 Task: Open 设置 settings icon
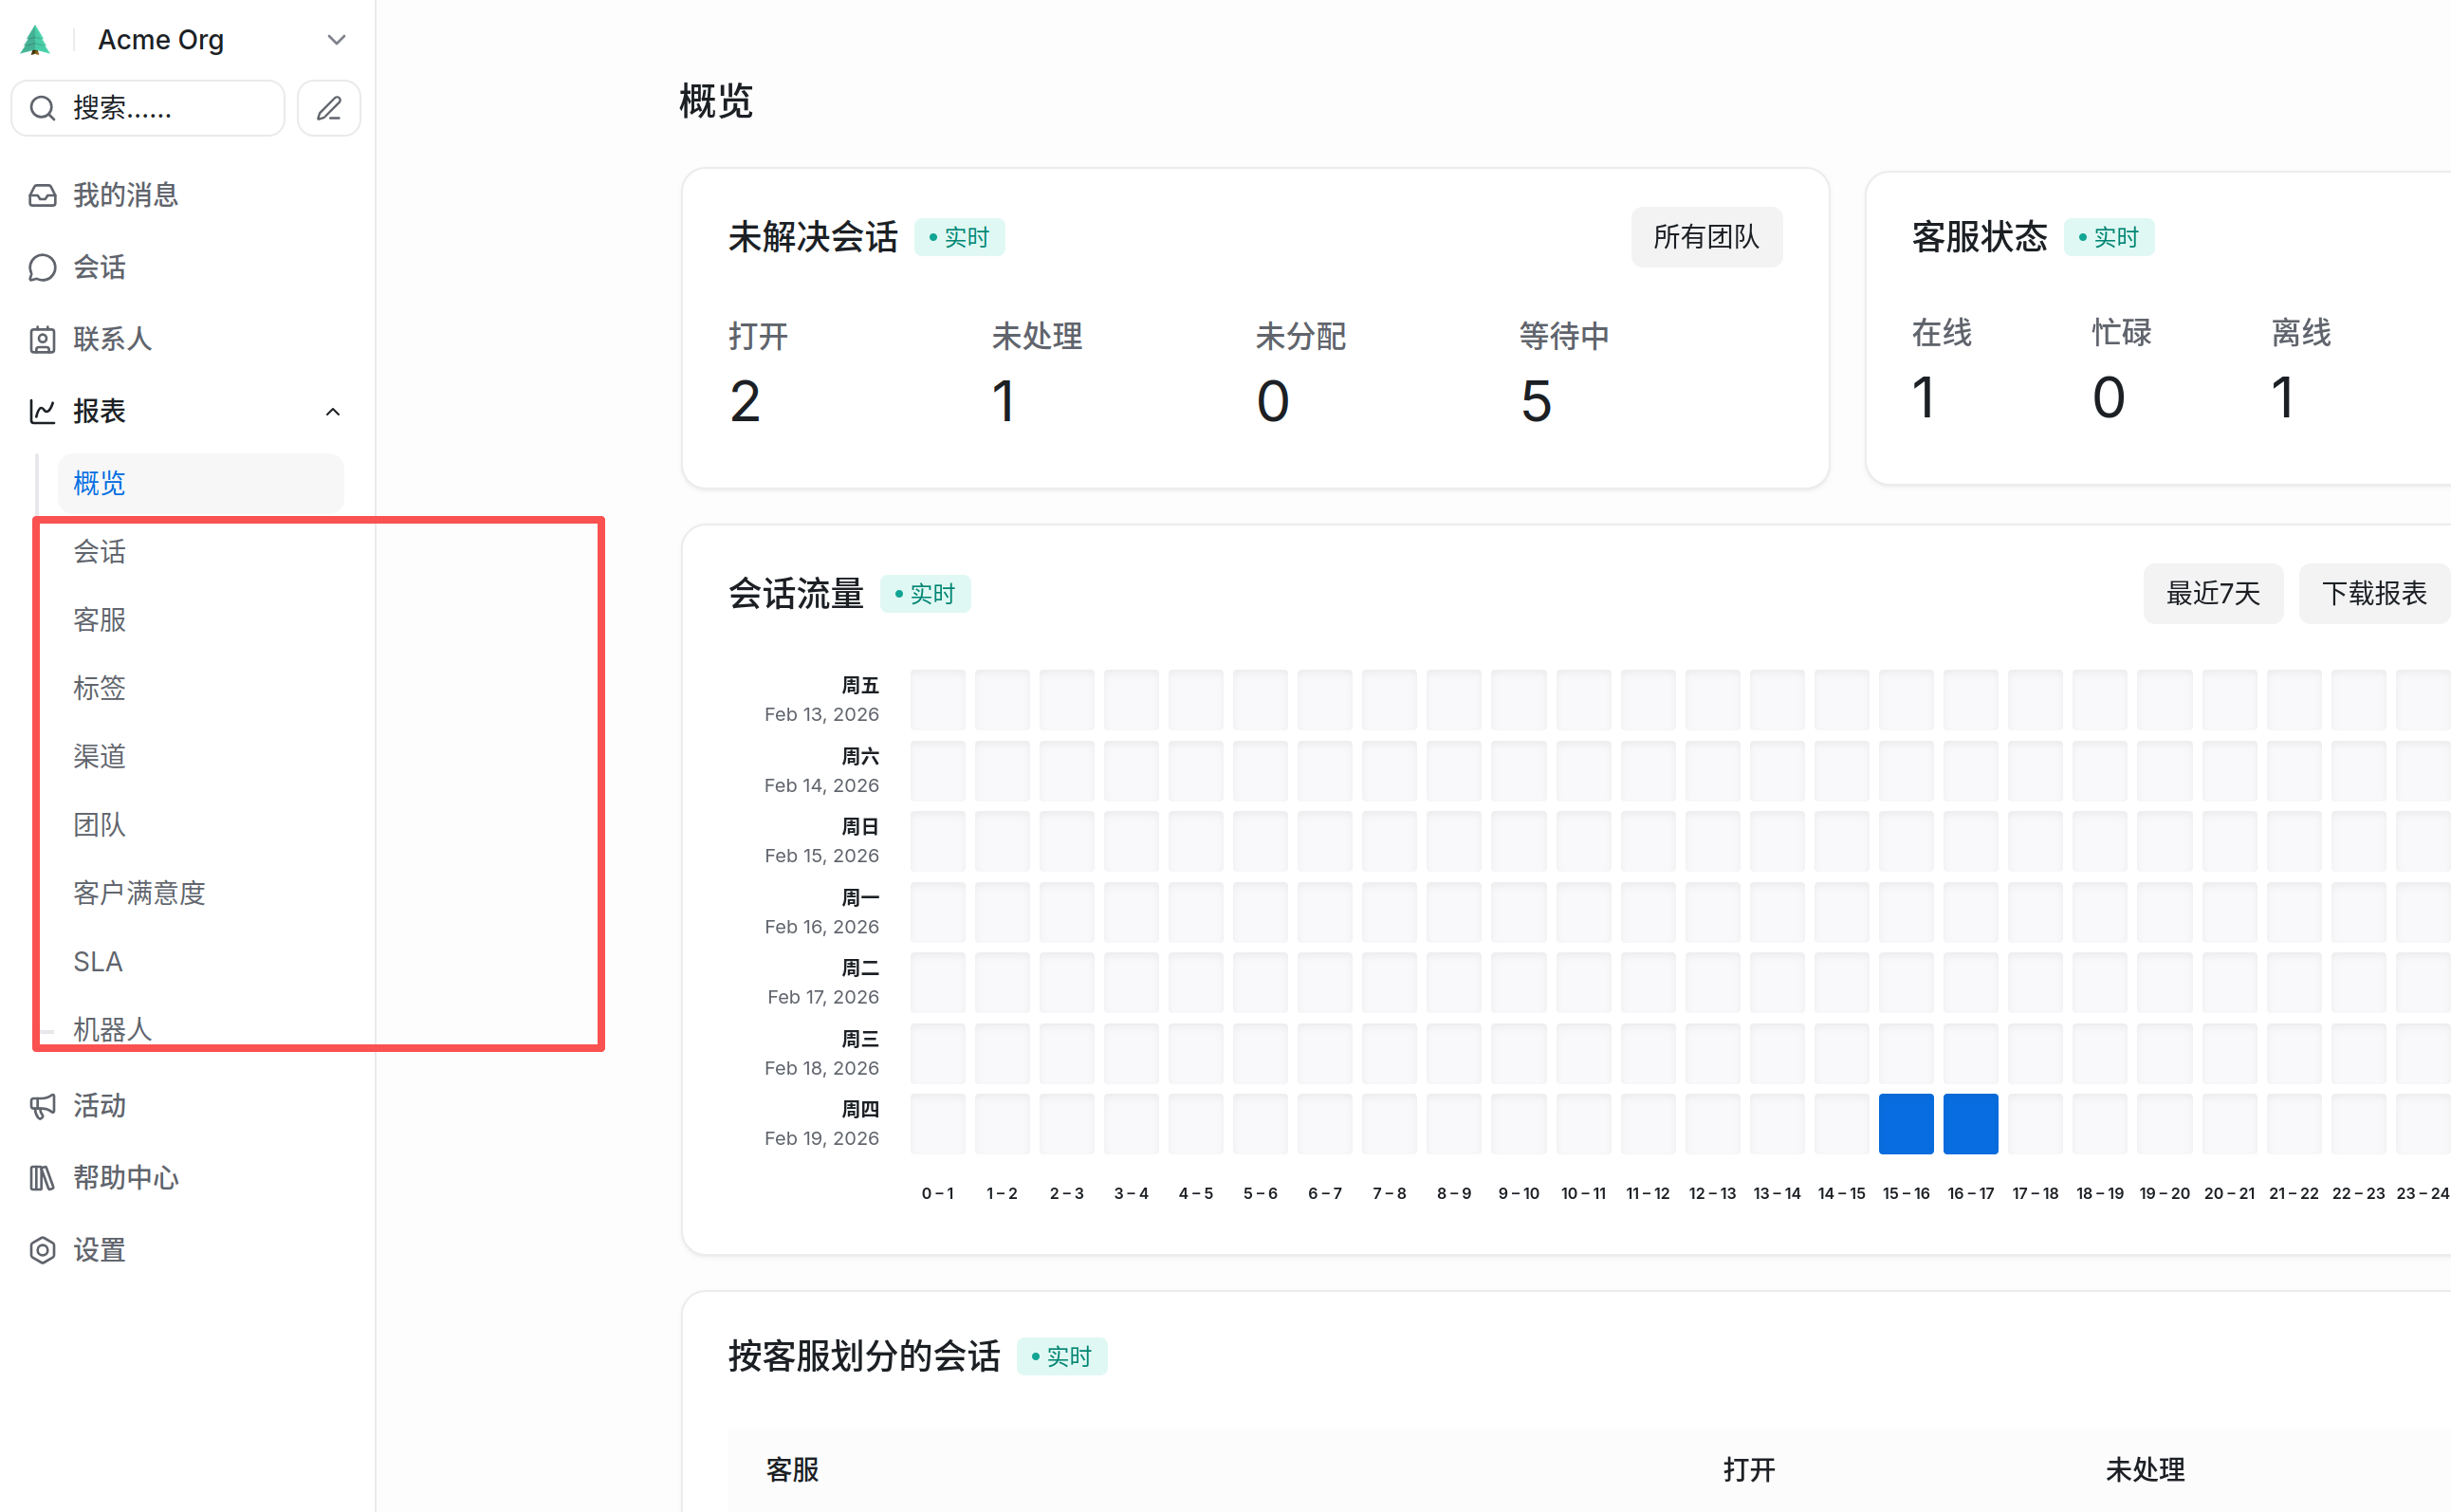[42, 1250]
